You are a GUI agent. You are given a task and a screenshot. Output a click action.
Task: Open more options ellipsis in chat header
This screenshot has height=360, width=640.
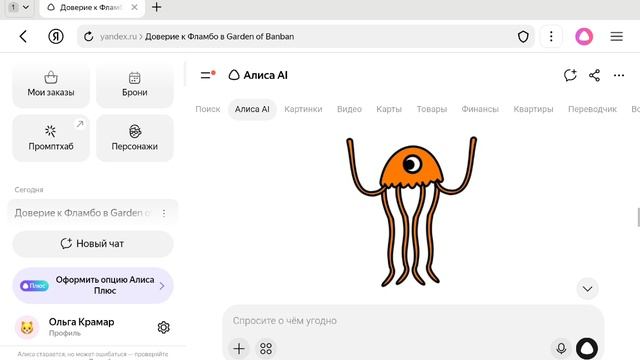pos(619,75)
